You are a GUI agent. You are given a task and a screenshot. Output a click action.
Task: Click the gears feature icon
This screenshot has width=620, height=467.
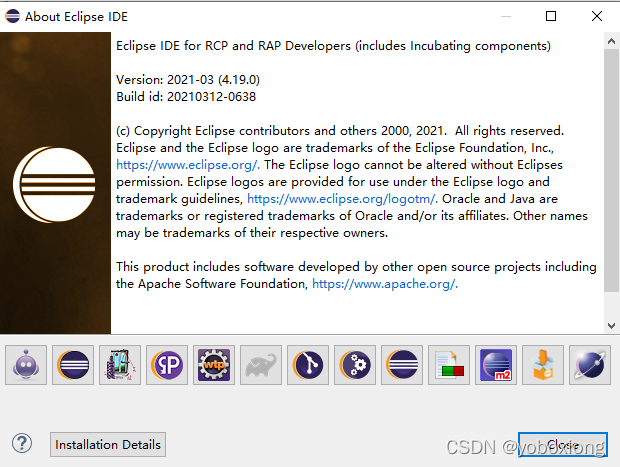tap(355, 365)
